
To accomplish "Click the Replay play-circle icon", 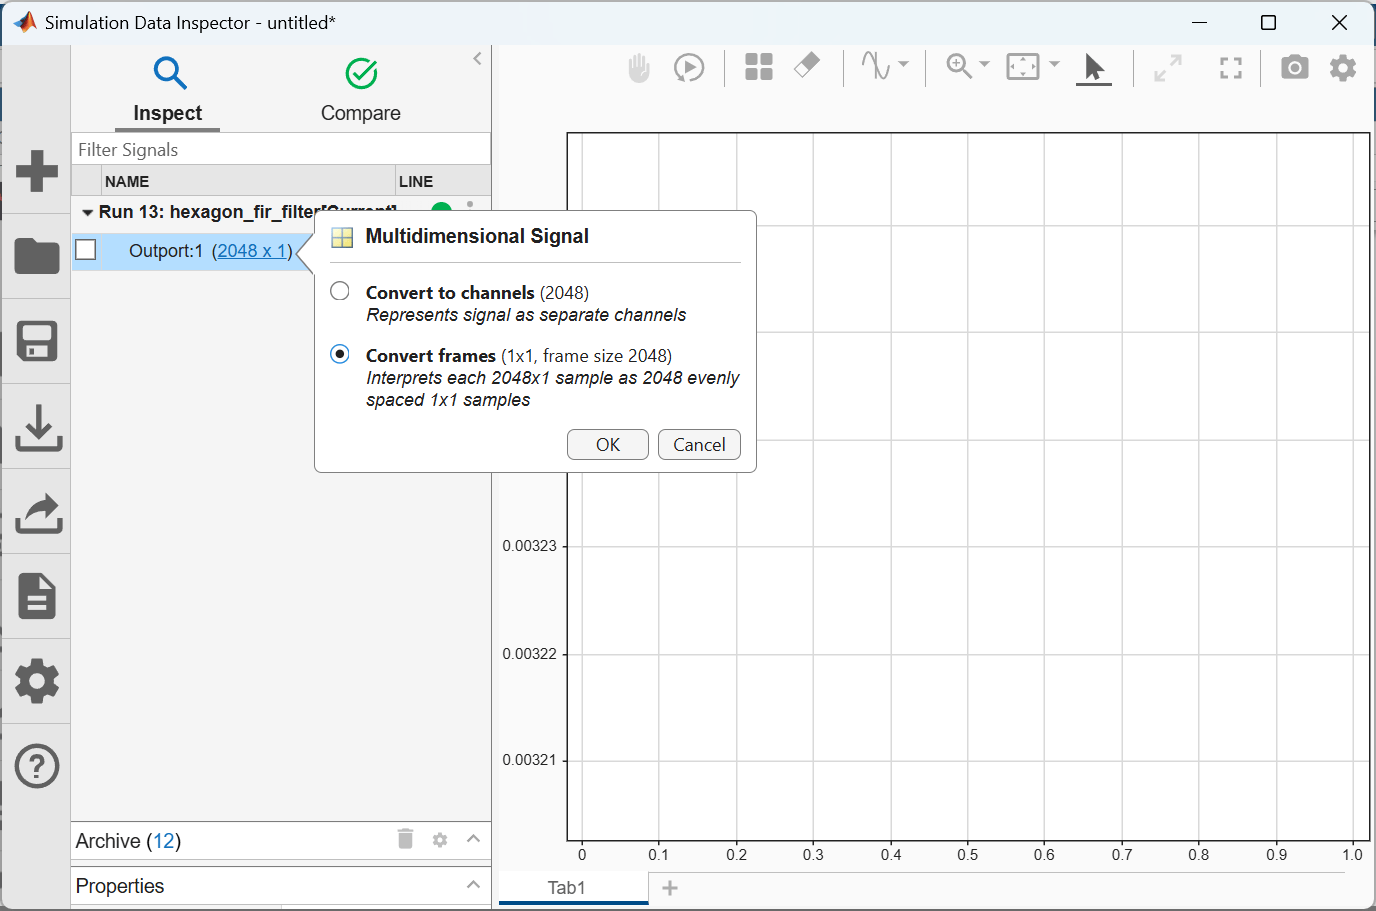I will pyautogui.click(x=689, y=68).
